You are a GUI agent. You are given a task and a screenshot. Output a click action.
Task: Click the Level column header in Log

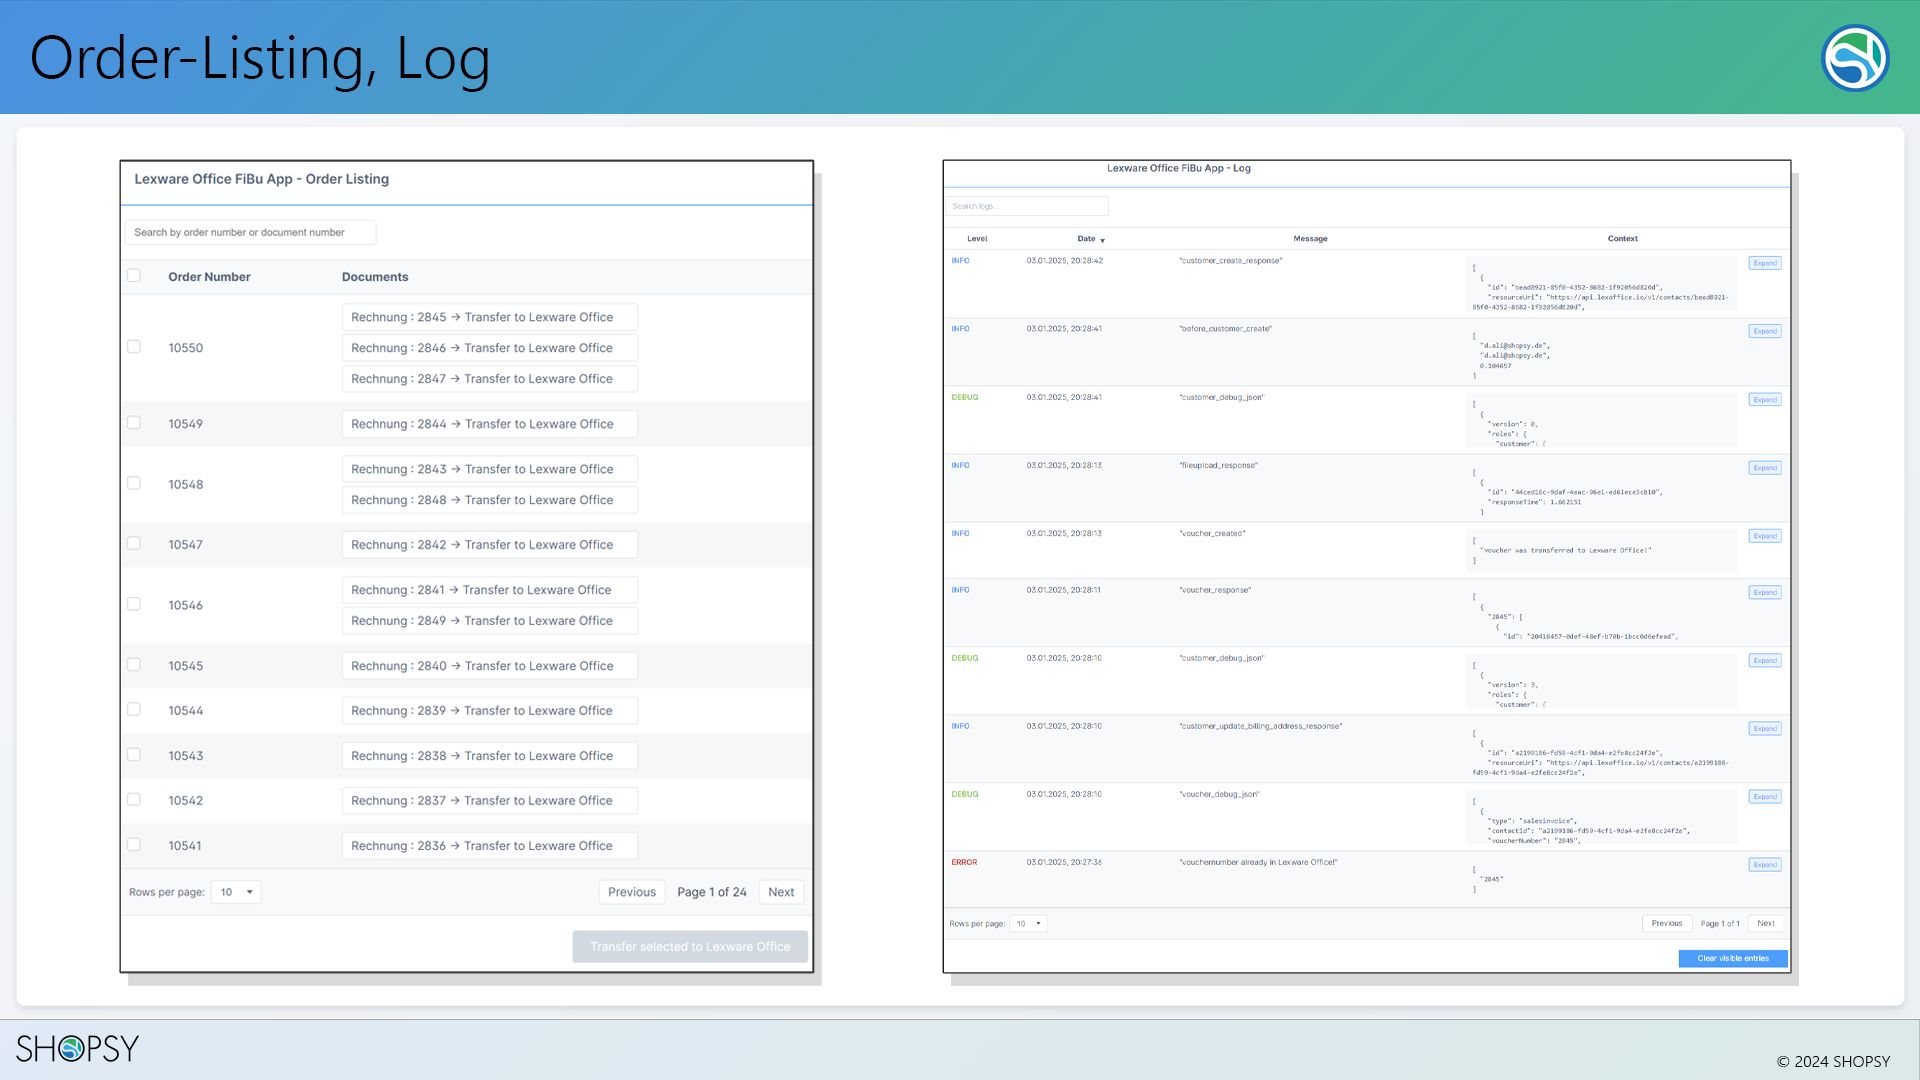977,239
